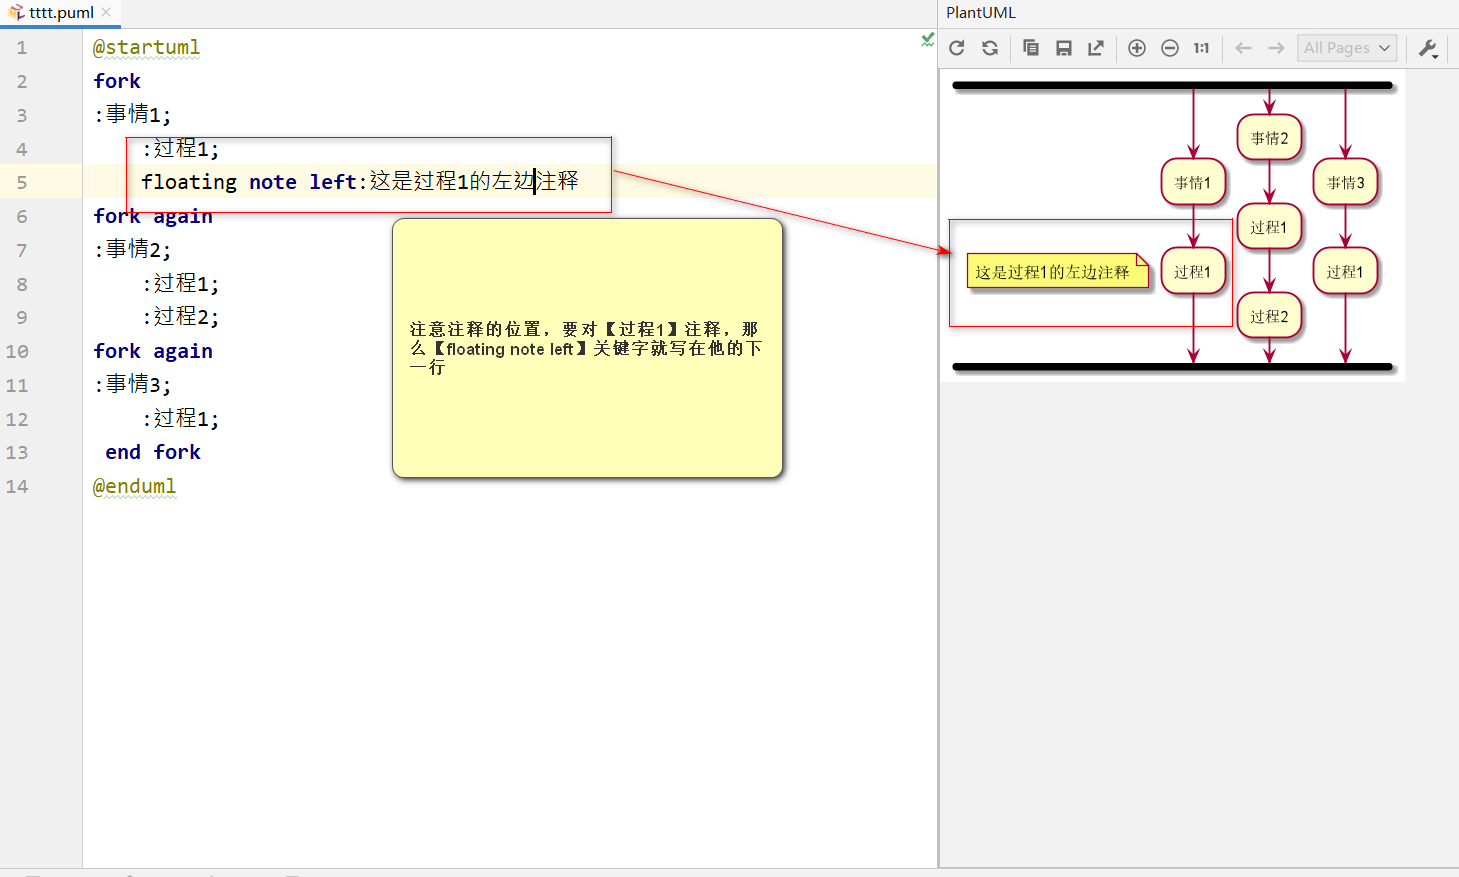Image resolution: width=1459 pixels, height=877 pixels.
Task: Zoom in on the diagram preview
Action: pos(1136,47)
